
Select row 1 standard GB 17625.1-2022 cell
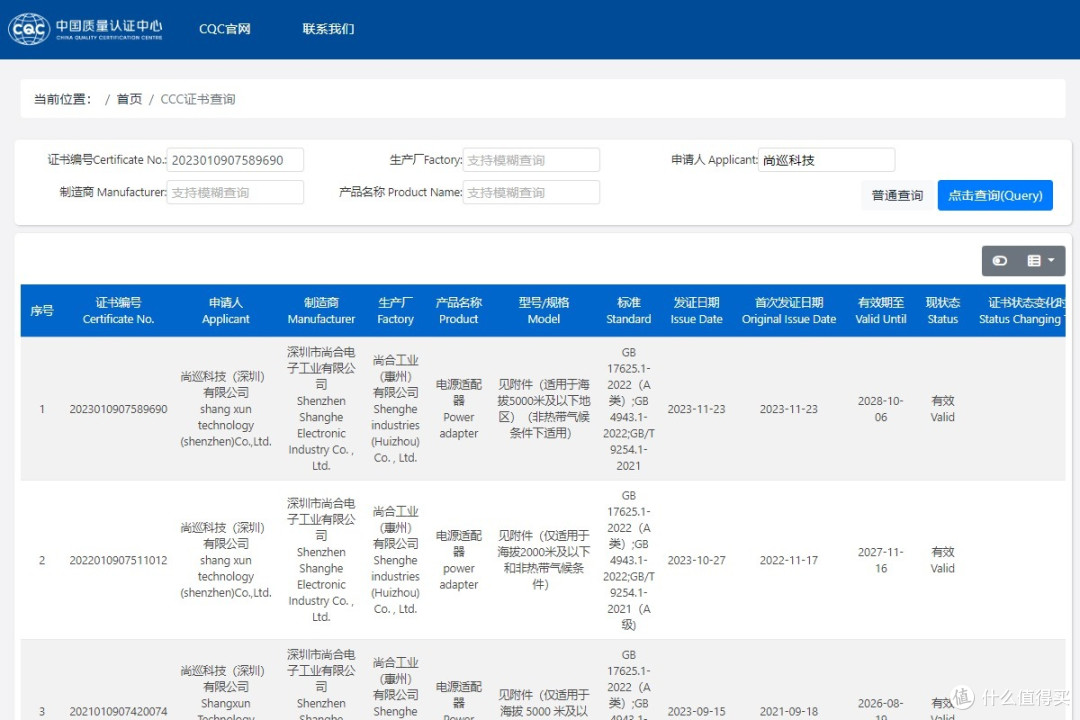(629, 409)
